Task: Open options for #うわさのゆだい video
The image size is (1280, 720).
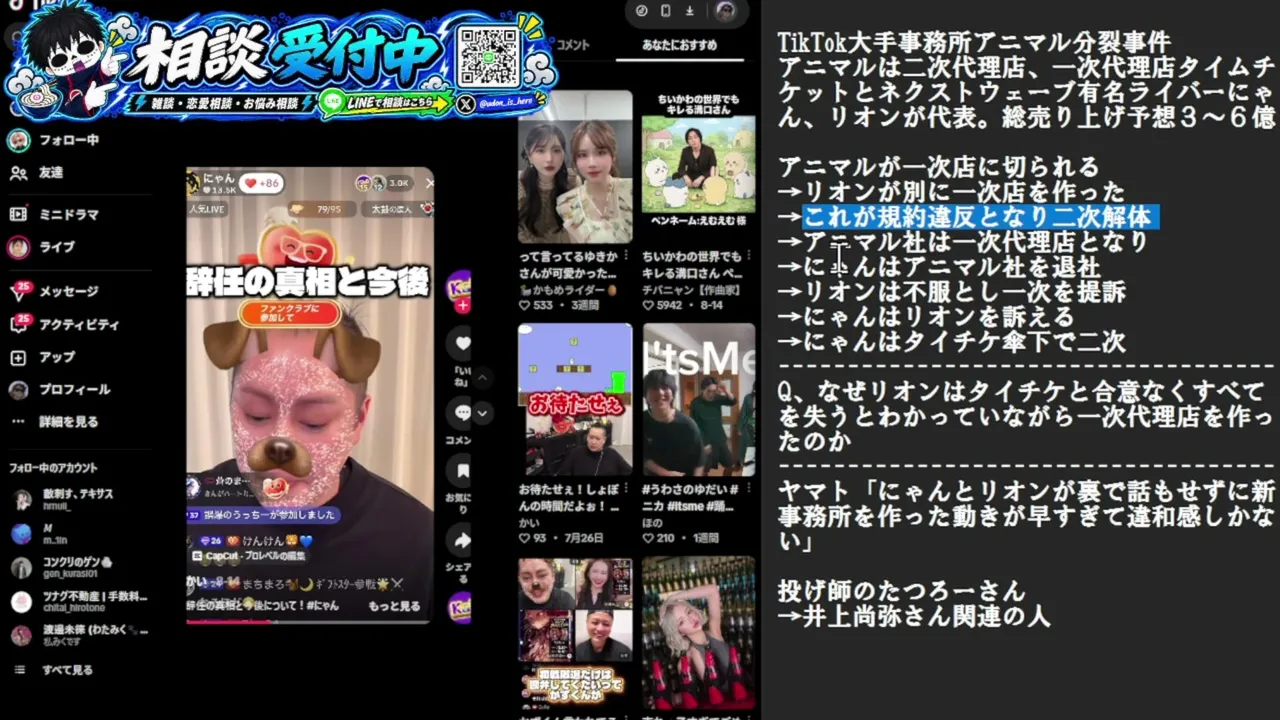Action: pyautogui.click(x=751, y=489)
